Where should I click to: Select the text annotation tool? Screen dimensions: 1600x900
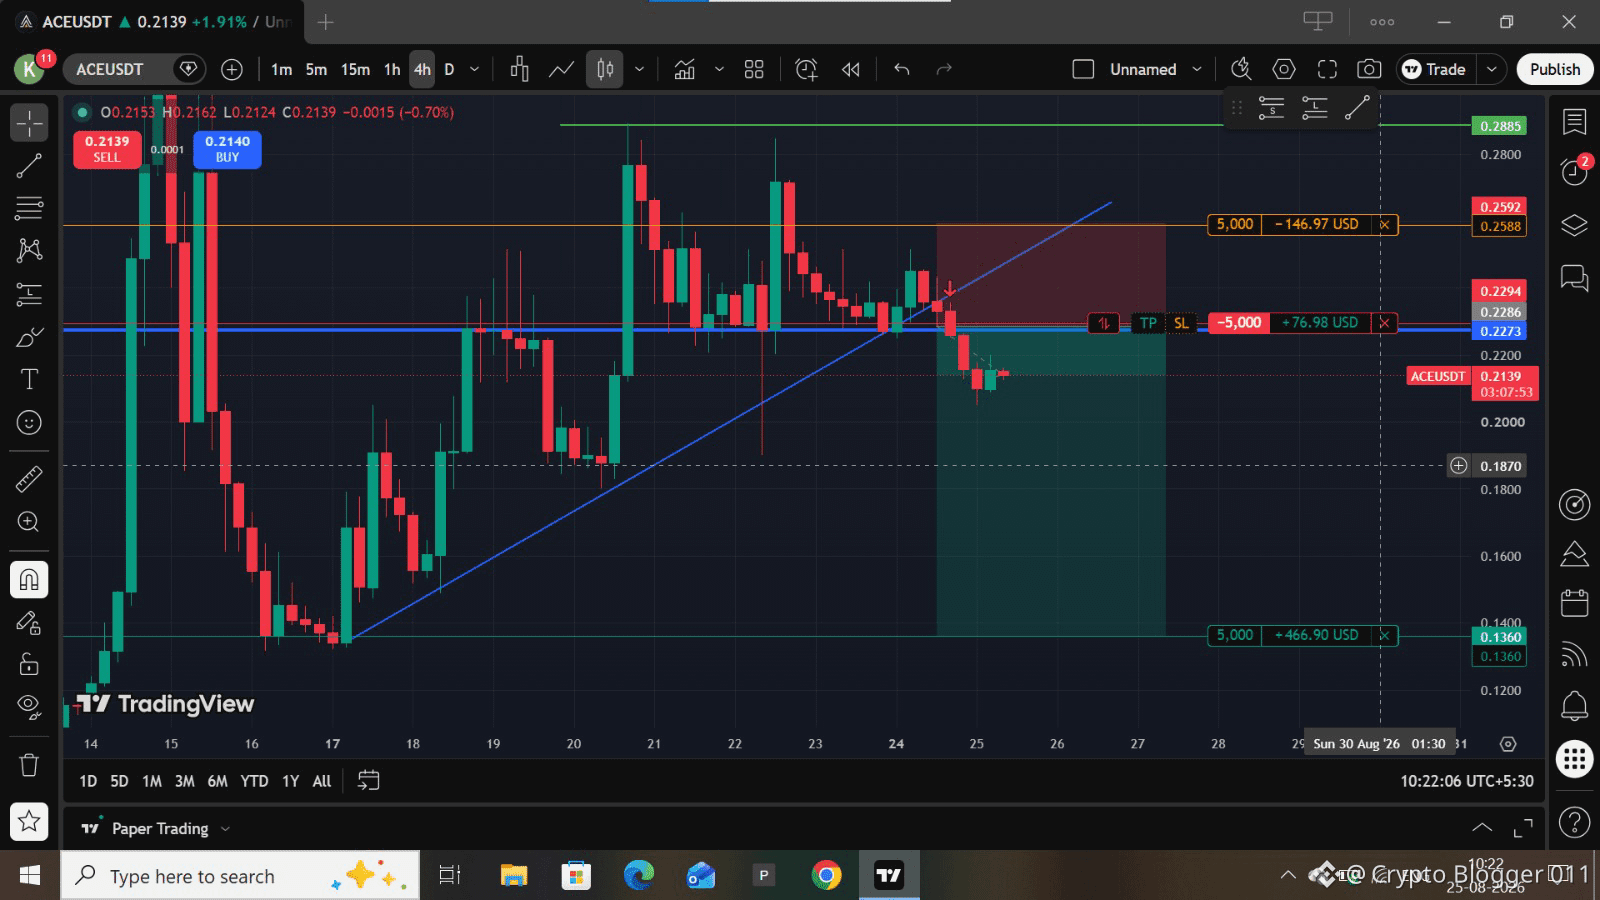pos(29,380)
